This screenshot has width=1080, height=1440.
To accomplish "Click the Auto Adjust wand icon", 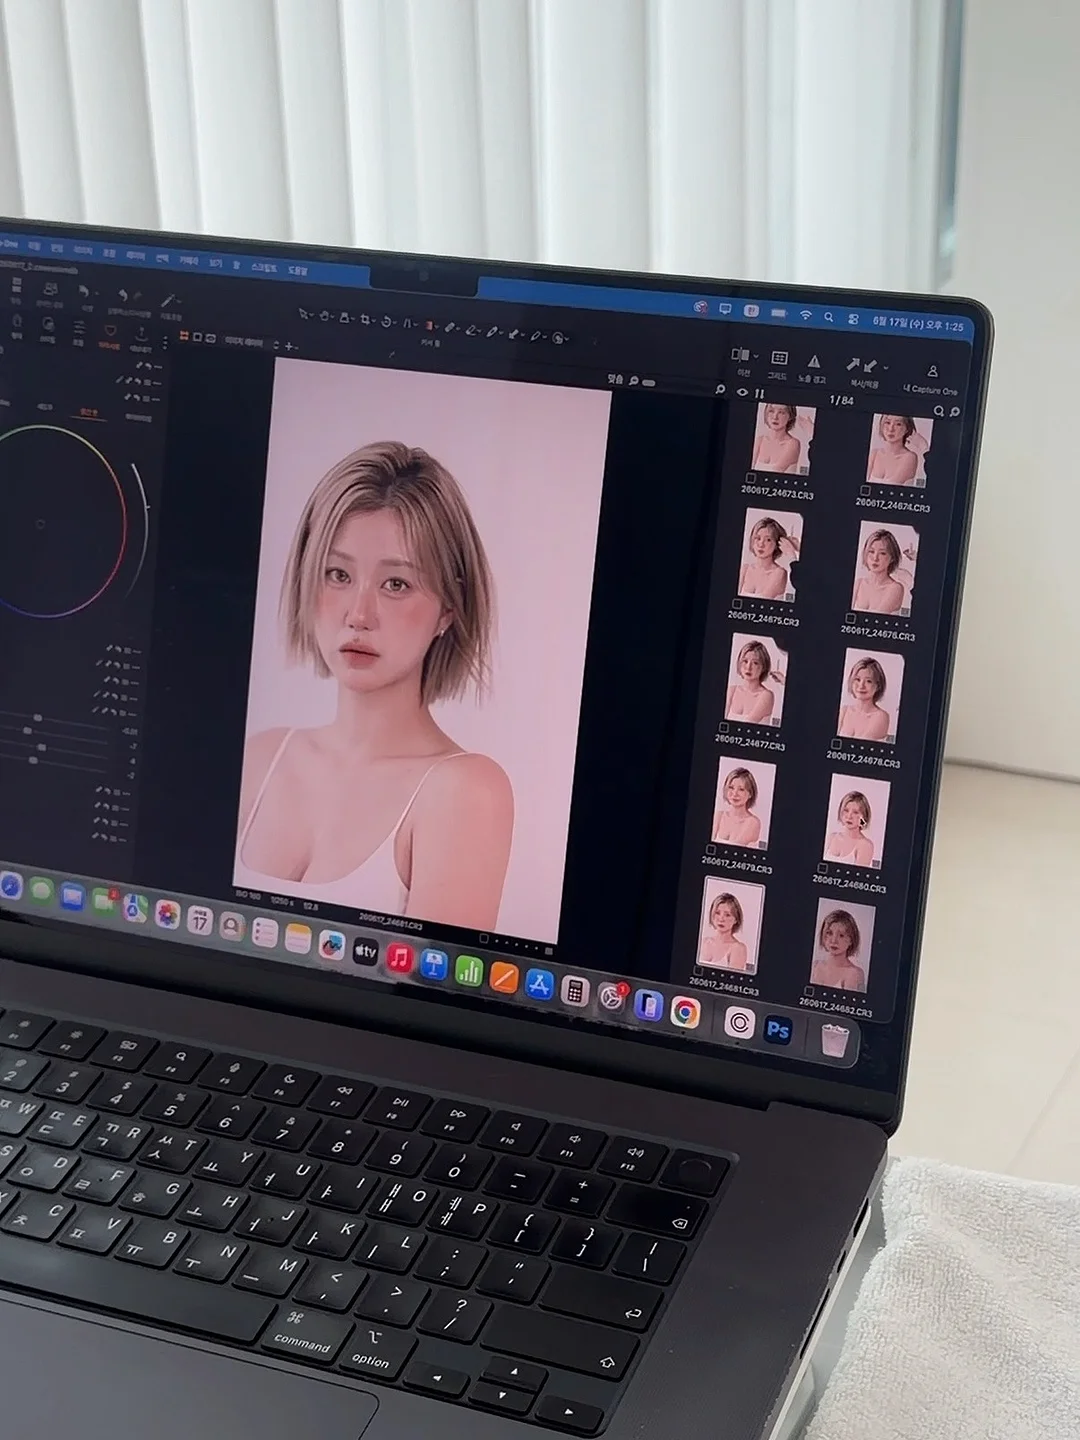I will (169, 300).
